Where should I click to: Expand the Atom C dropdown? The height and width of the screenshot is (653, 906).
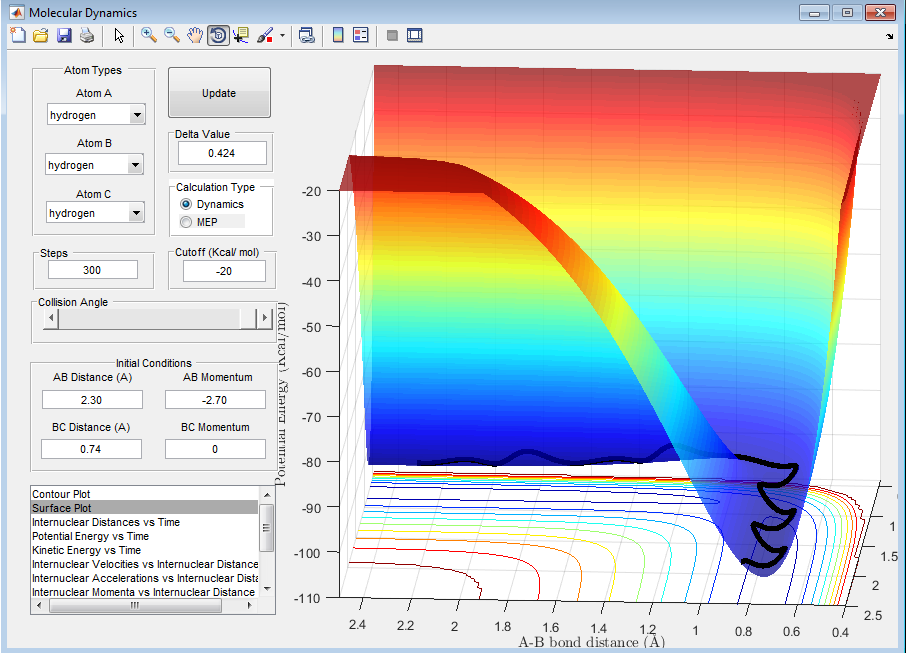(137, 213)
